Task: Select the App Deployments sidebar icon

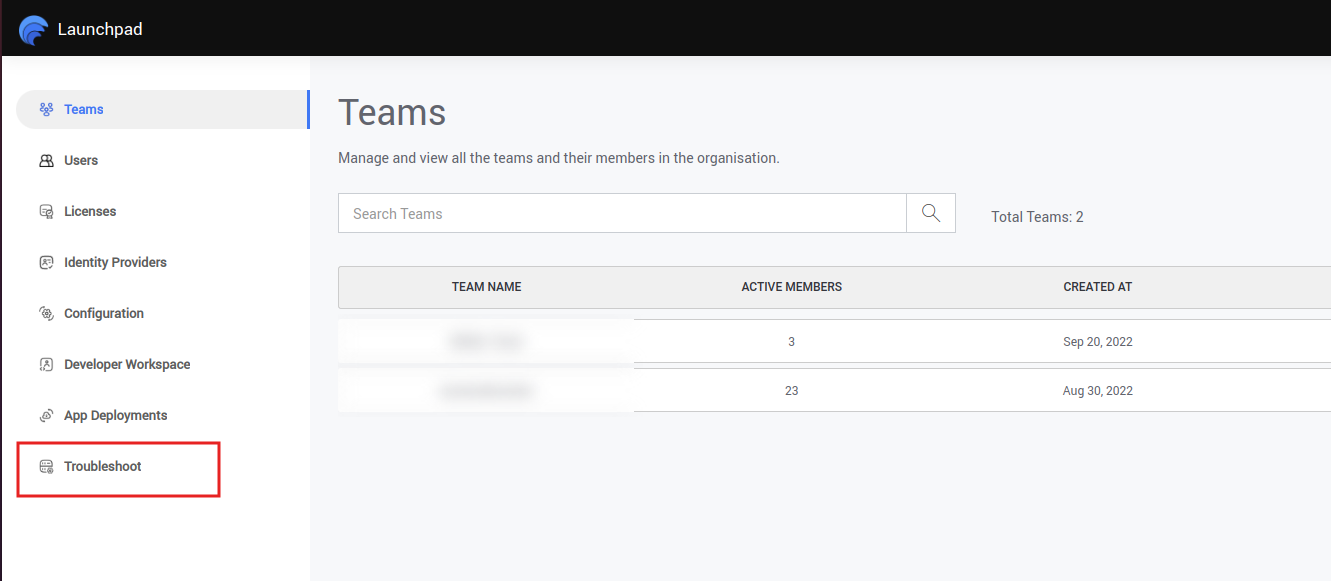Action: pyautogui.click(x=46, y=416)
